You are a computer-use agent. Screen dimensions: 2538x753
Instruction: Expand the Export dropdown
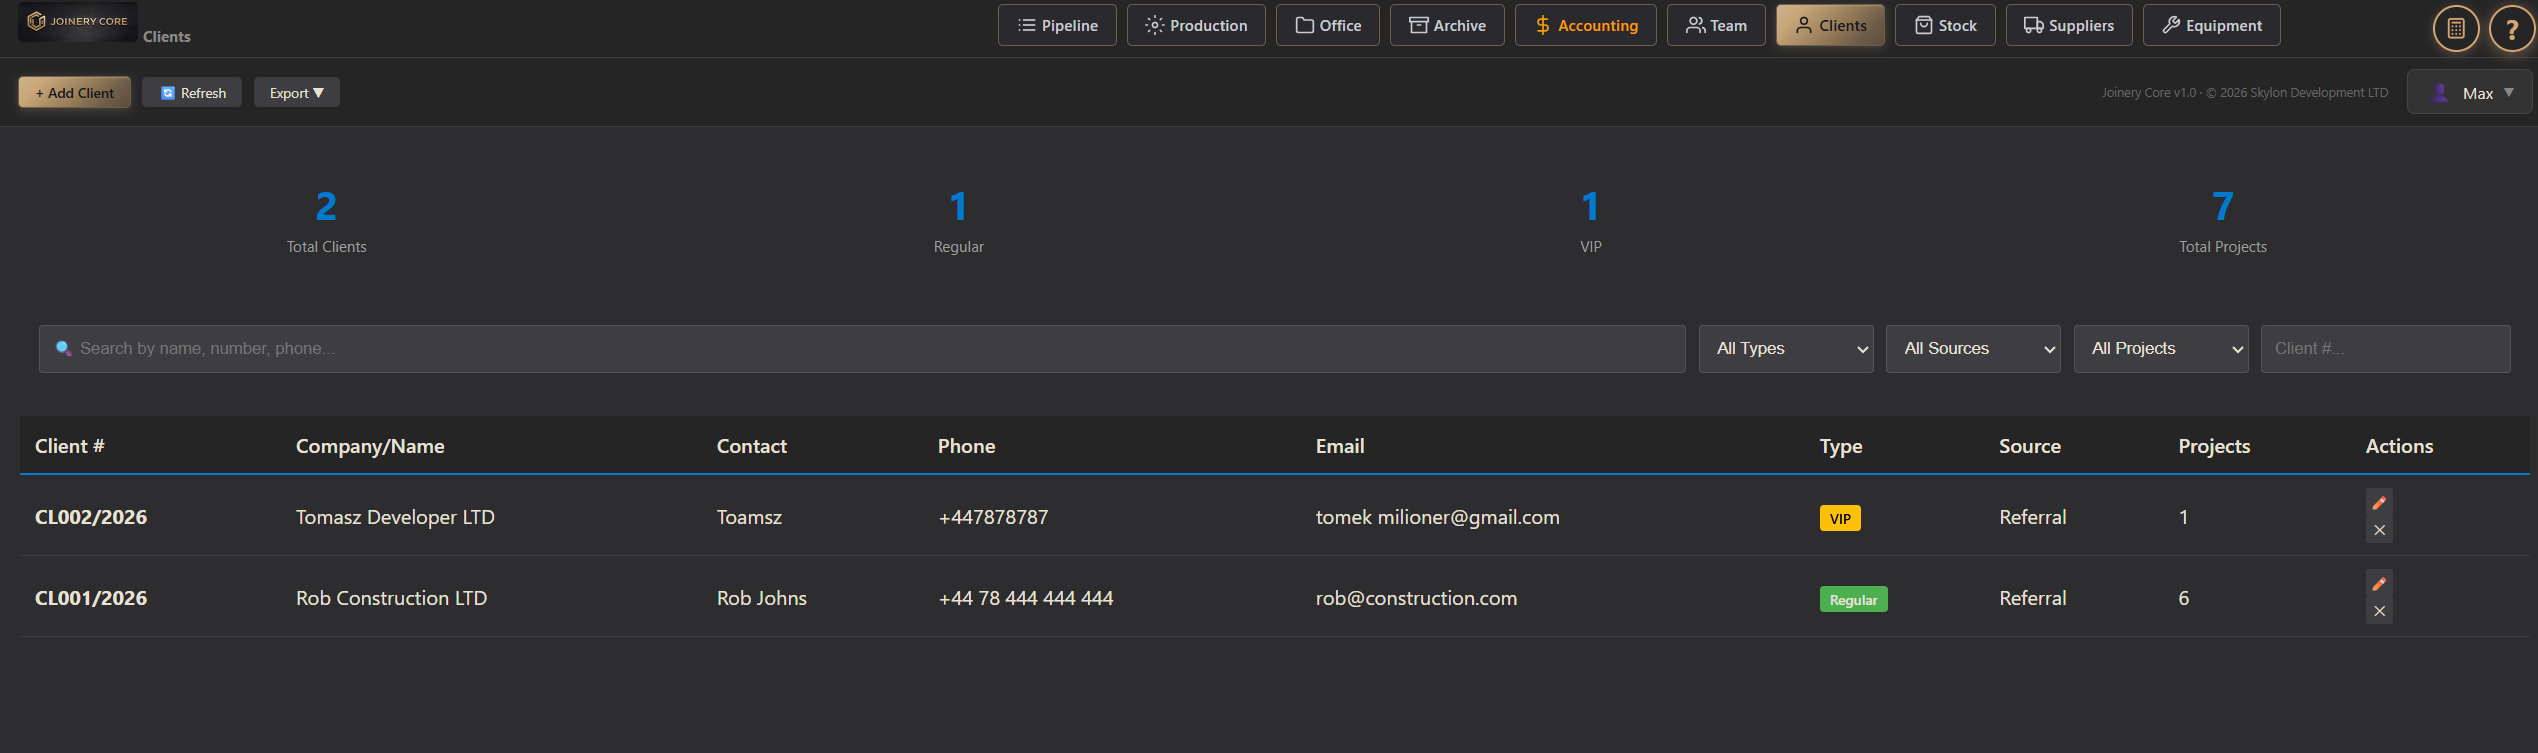pyautogui.click(x=296, y=93)
